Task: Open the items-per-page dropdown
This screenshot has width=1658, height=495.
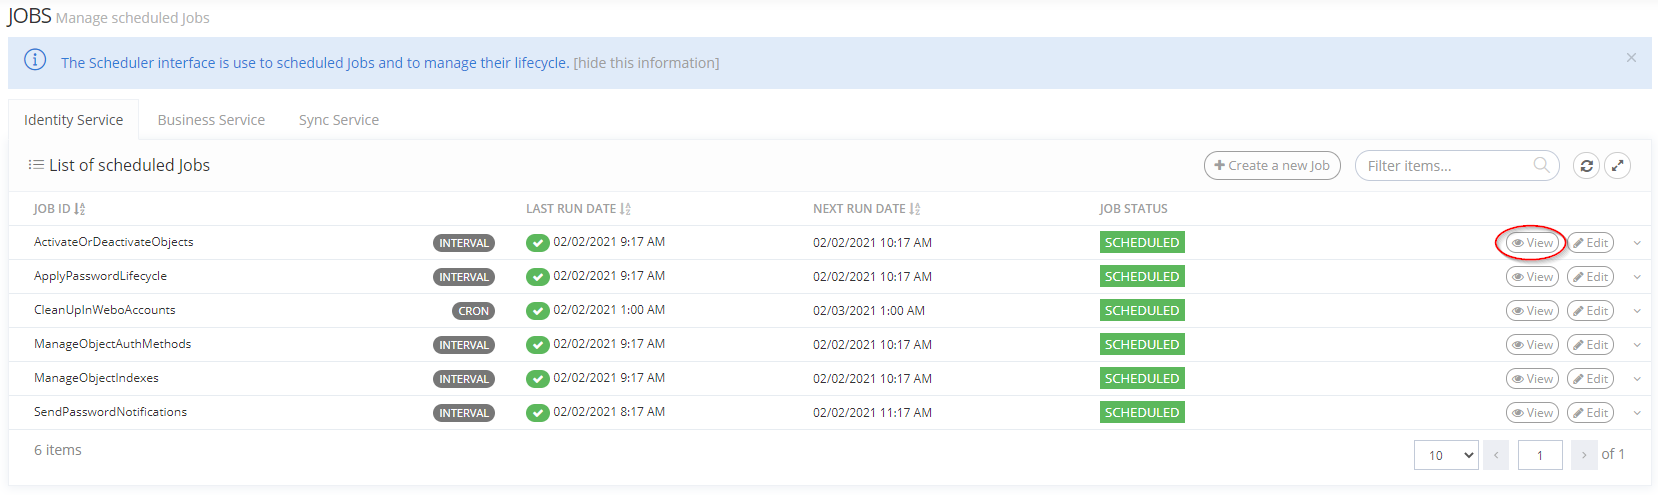Action: click(1446, 455)
